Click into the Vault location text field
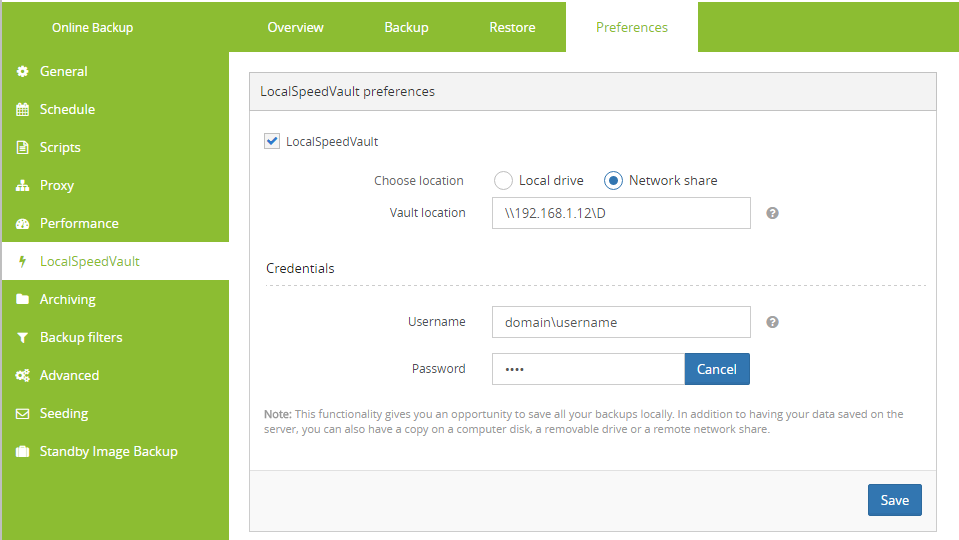The image size is (959, 540). pyautogui.click(x=620, y=213)
